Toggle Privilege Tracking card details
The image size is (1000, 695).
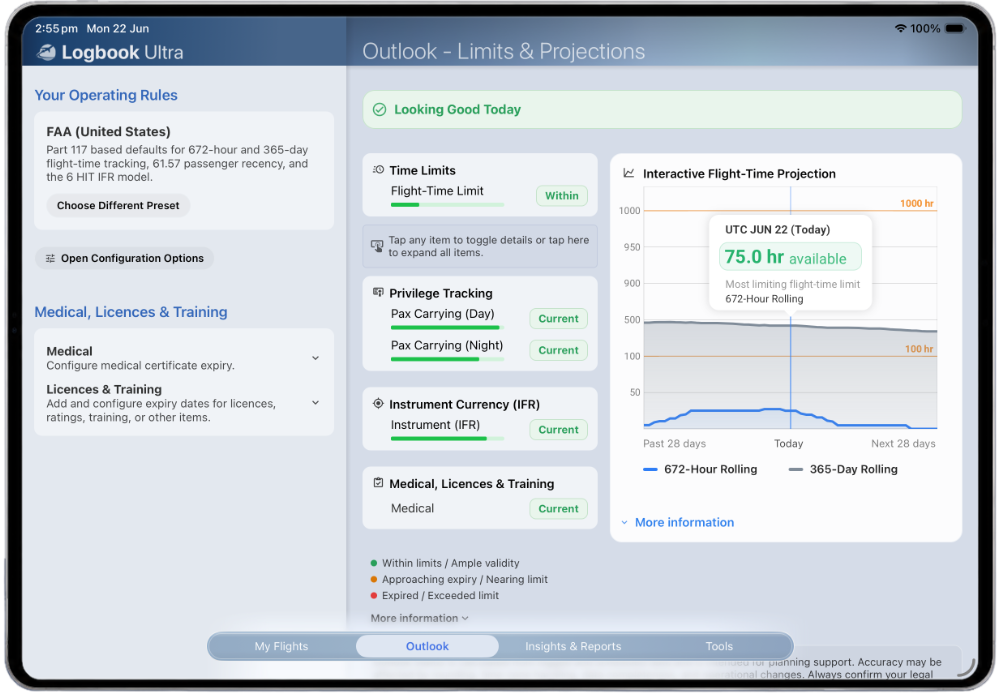480,323
